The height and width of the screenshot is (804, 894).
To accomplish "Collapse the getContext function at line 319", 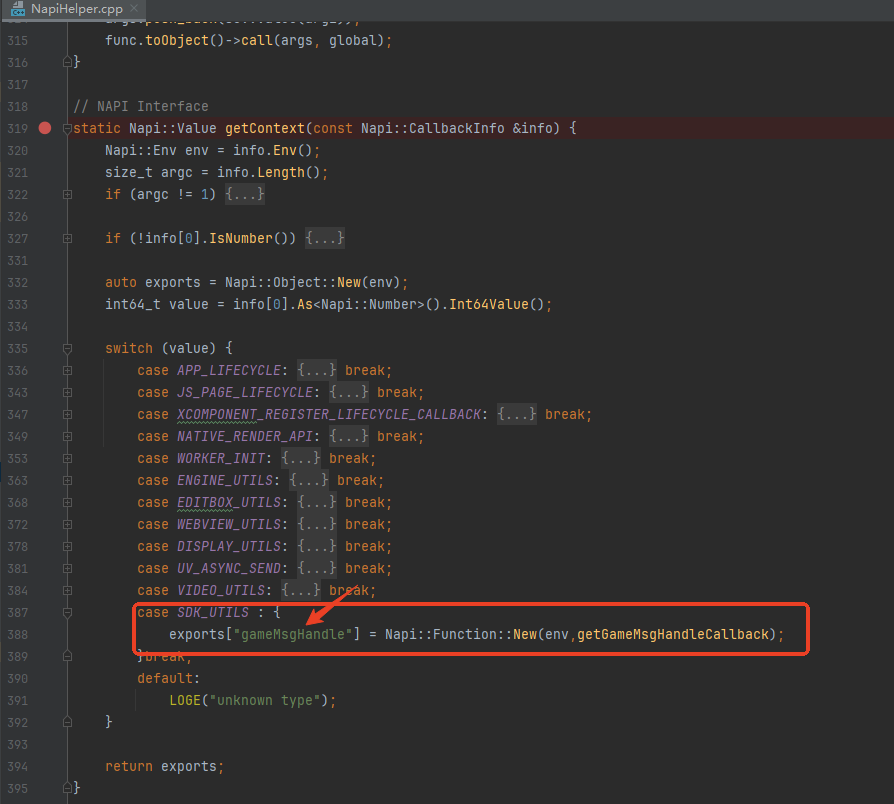I will click(x=67, y=128).
